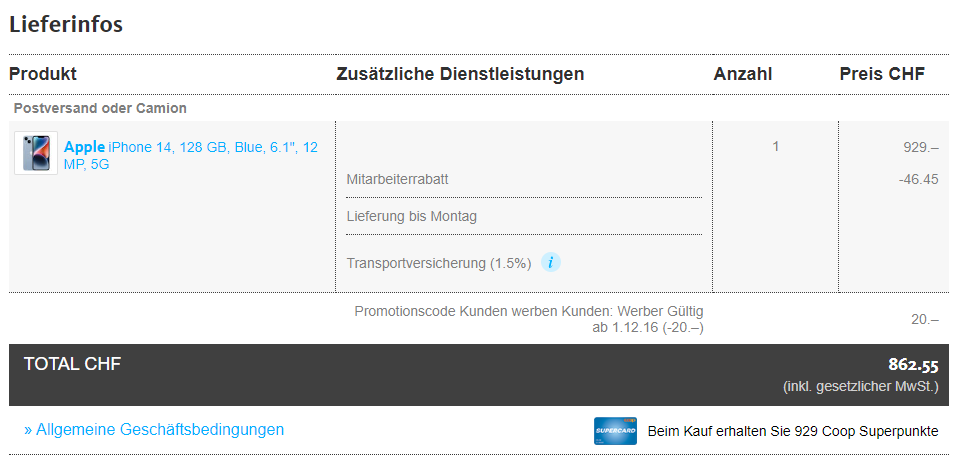Select the total amount 862.55

pos(913,365)
